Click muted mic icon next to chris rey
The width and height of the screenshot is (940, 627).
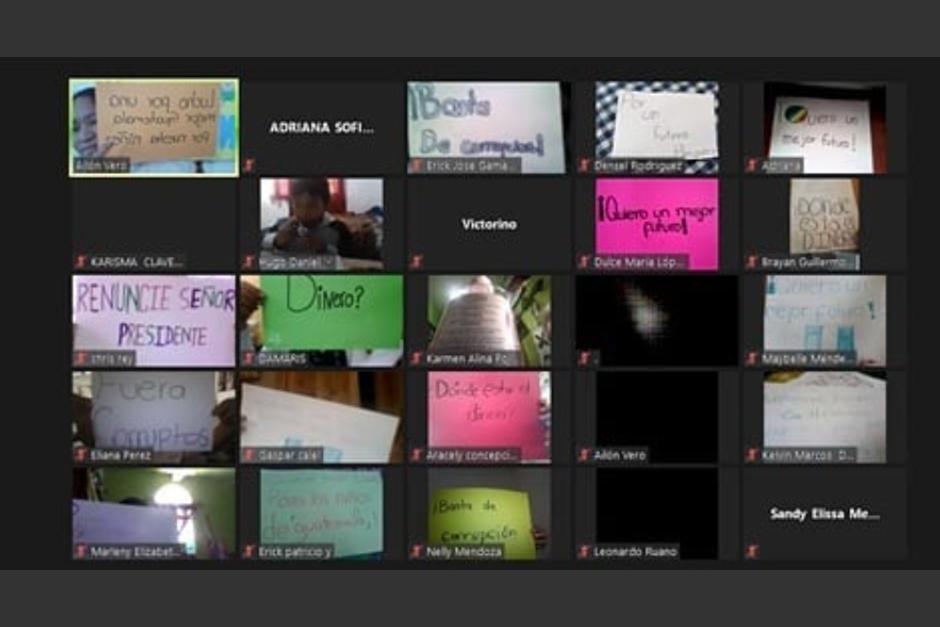tap(80, 358)
